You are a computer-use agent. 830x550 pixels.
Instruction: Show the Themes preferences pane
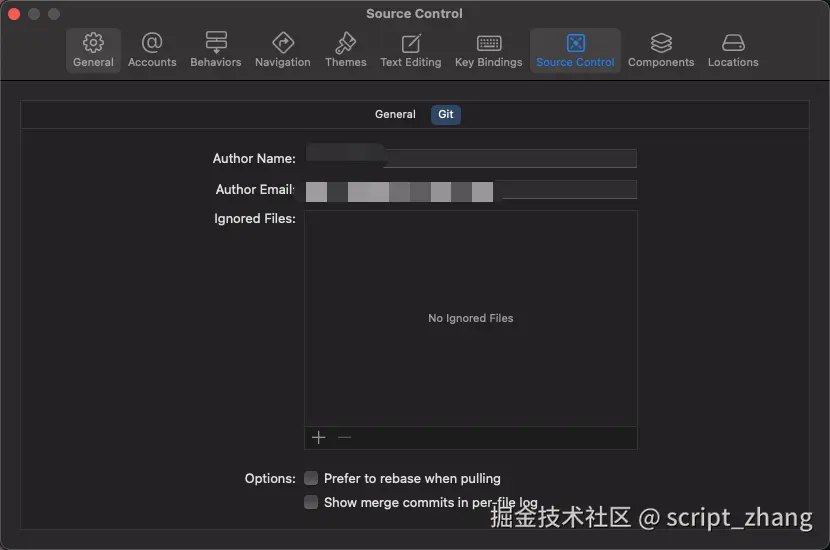click(346, 50)
